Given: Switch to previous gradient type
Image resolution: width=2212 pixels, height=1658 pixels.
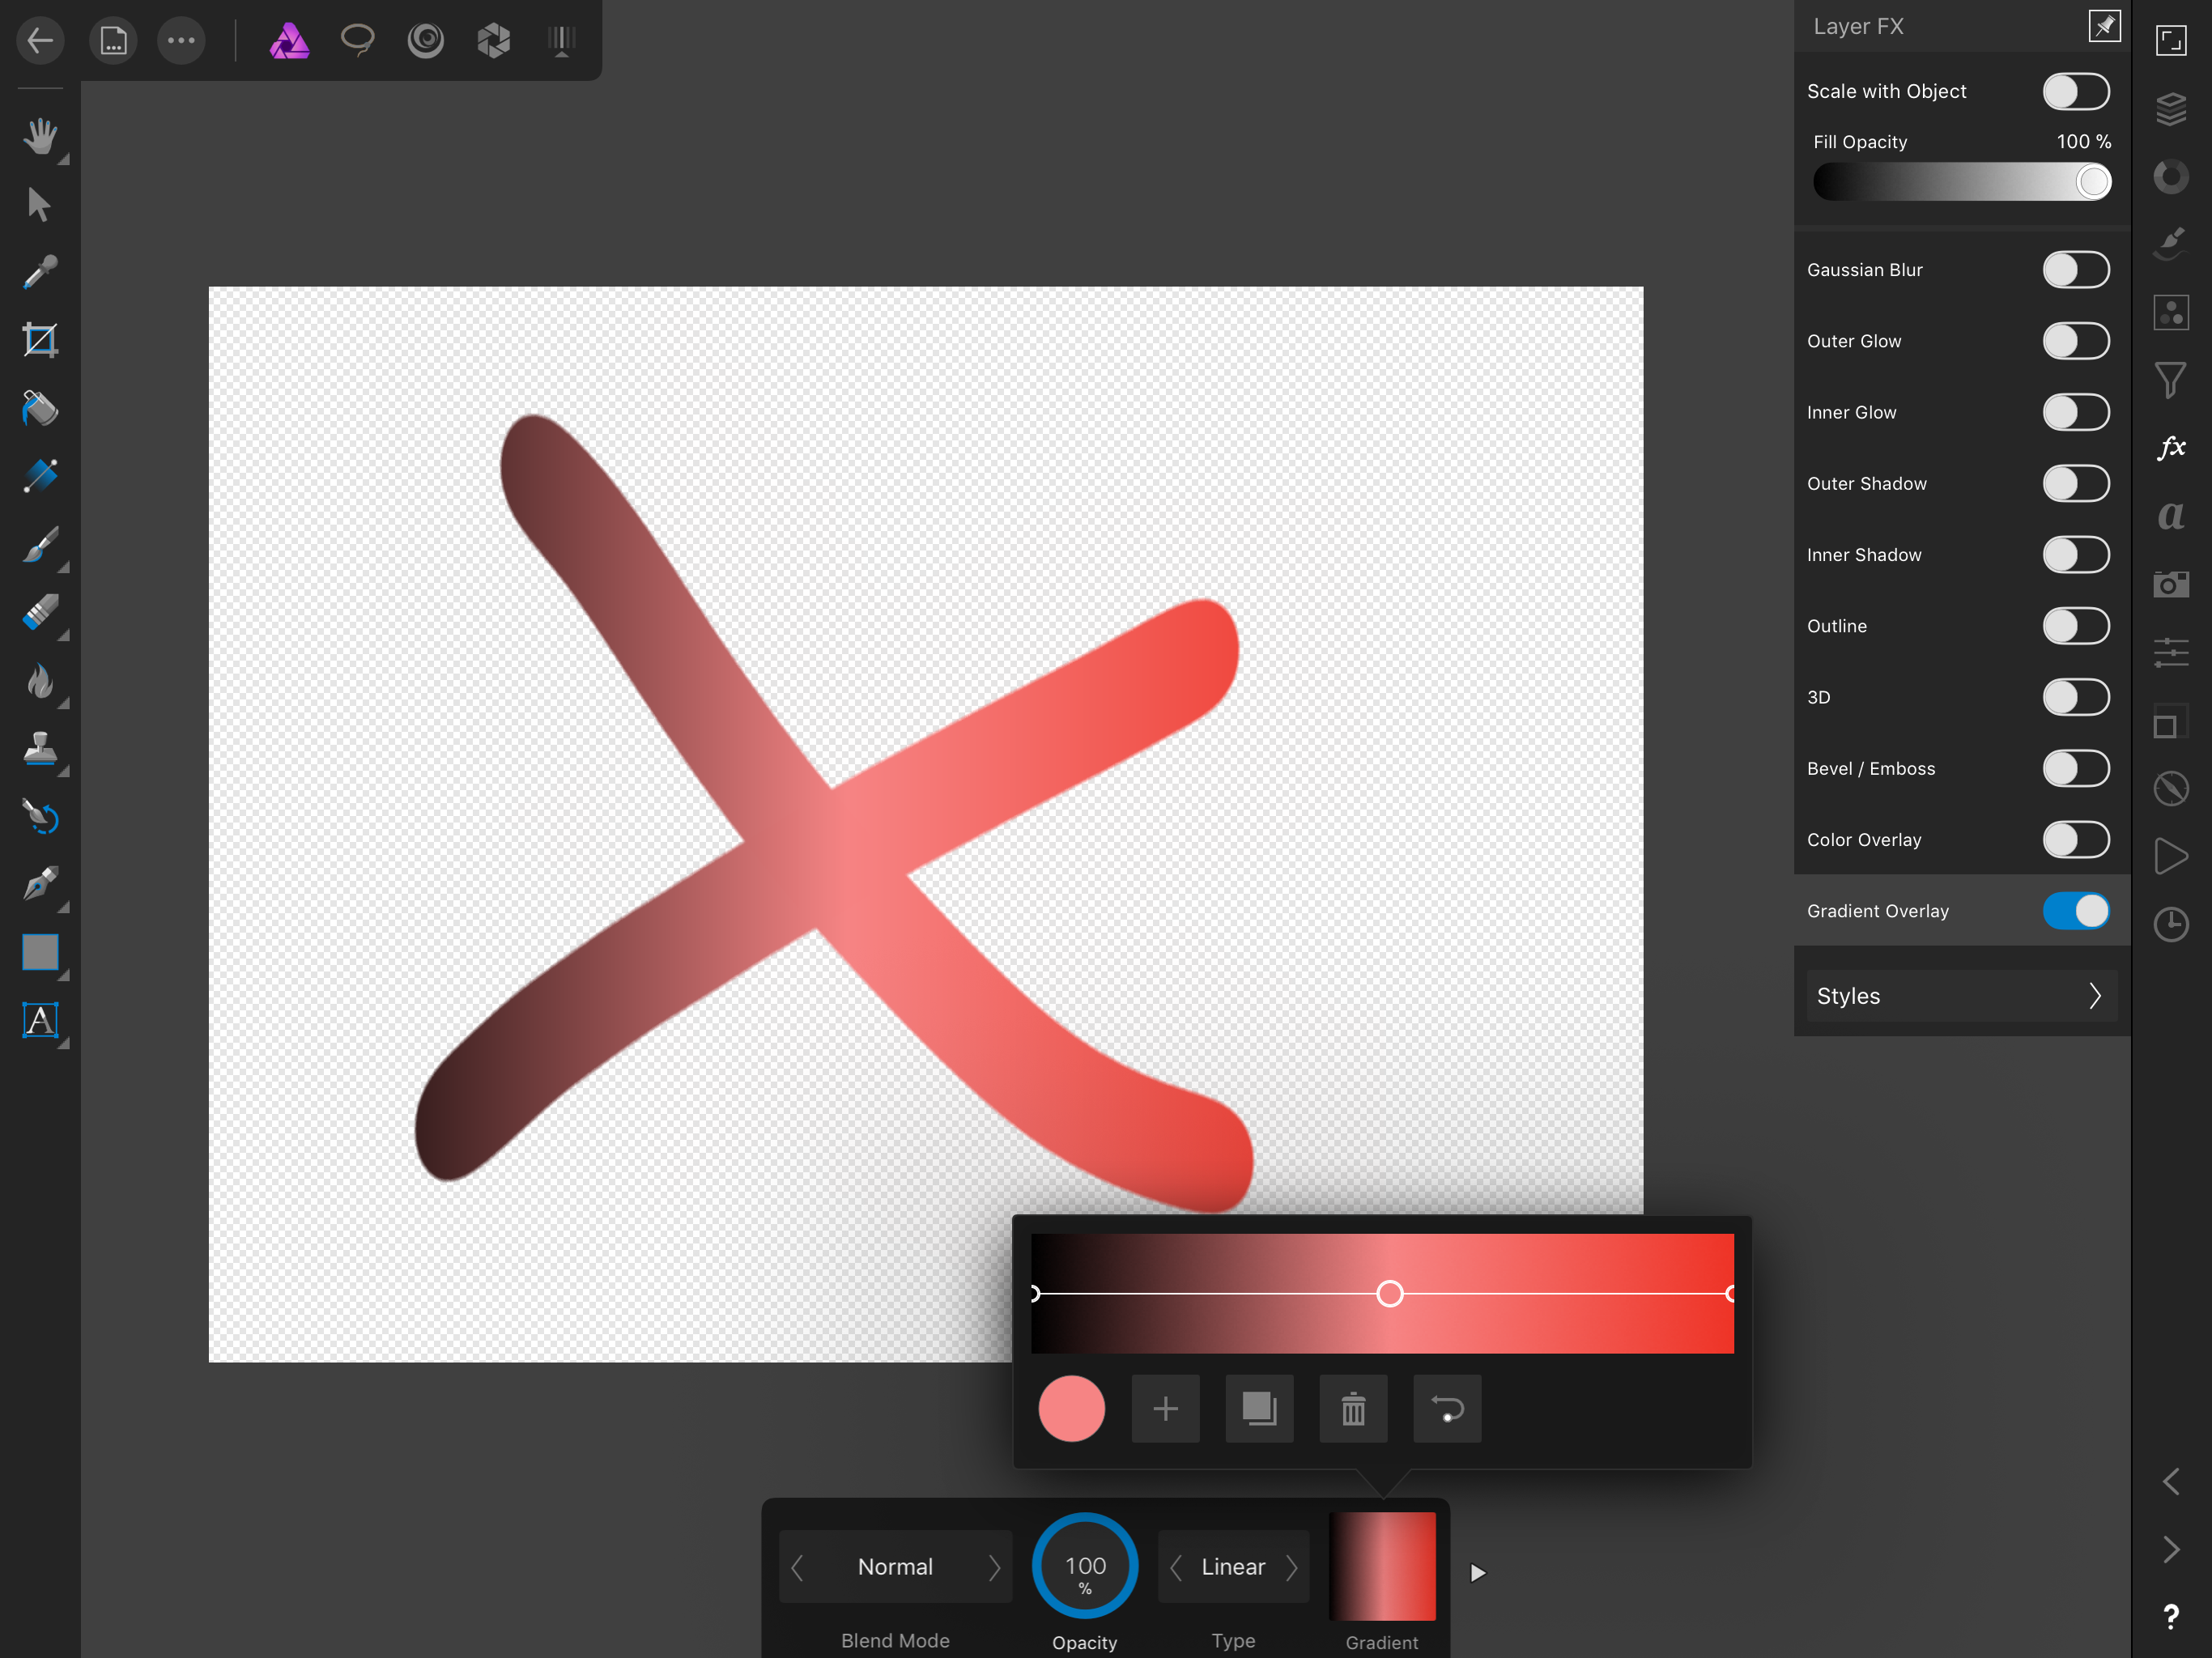Looking at the screenshot, I should [x=1176, y=1567].
